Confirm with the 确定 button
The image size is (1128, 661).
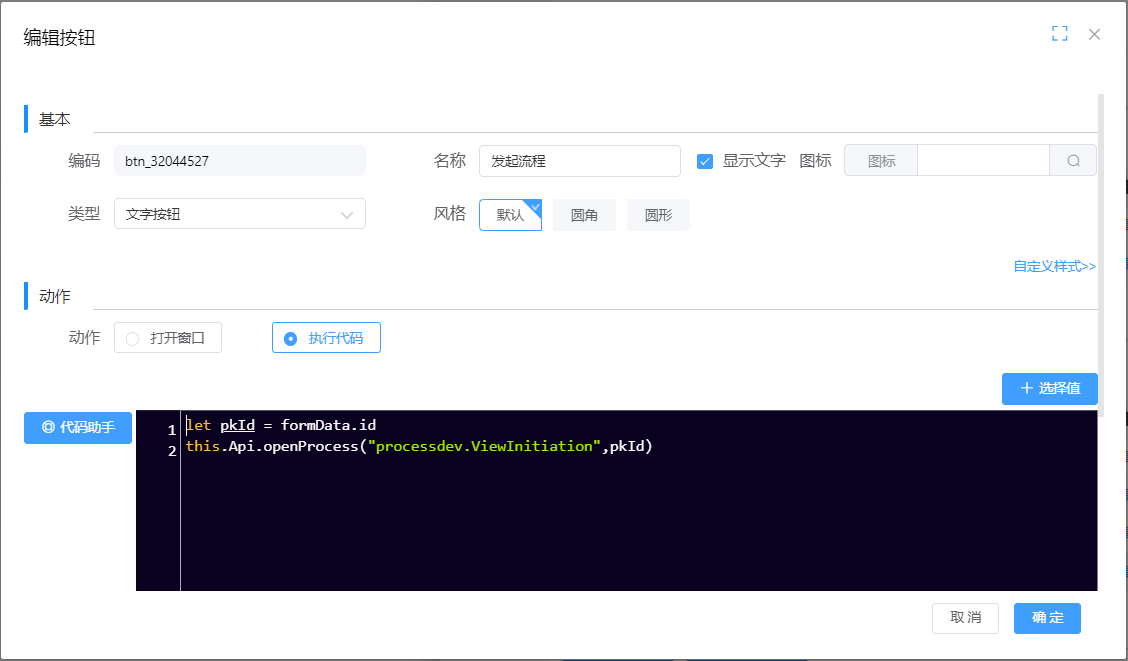(x=1047, y=618)
